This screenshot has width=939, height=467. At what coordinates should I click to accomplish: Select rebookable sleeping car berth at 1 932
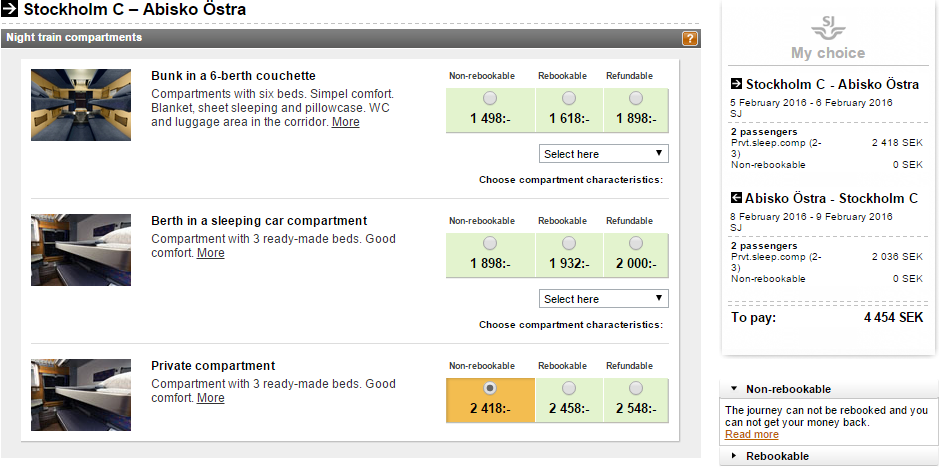click(x=569, y=243)
